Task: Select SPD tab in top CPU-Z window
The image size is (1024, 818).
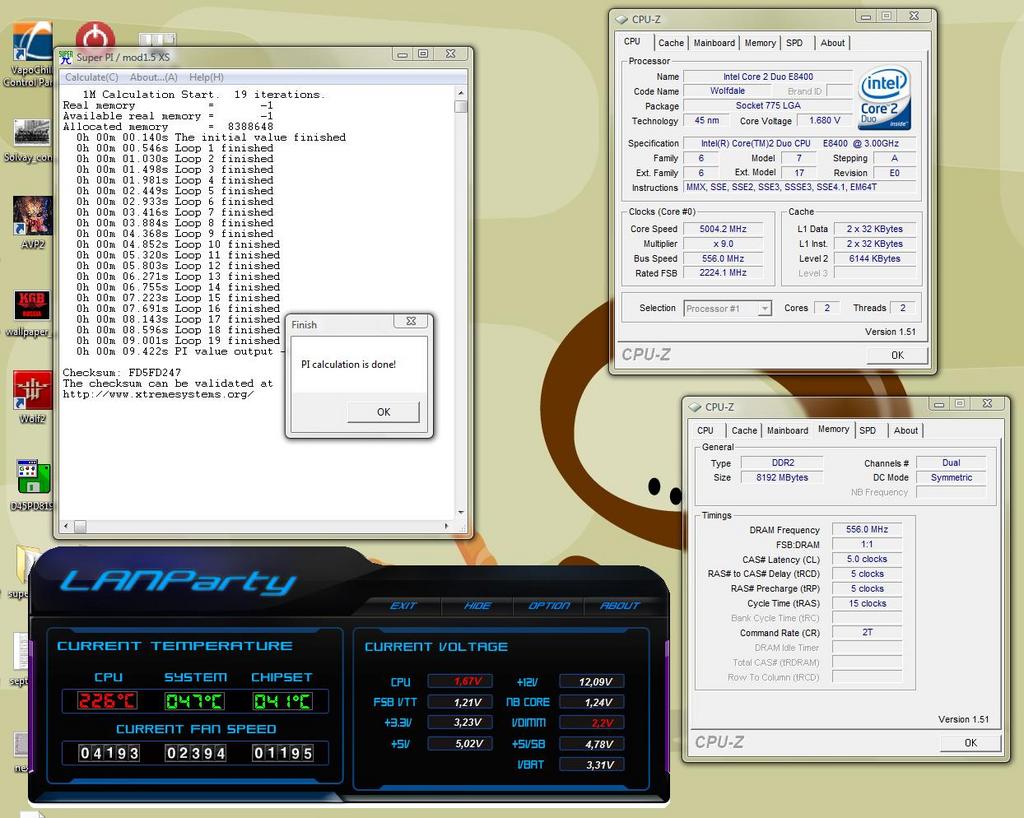Action: (x=794, y=43)
